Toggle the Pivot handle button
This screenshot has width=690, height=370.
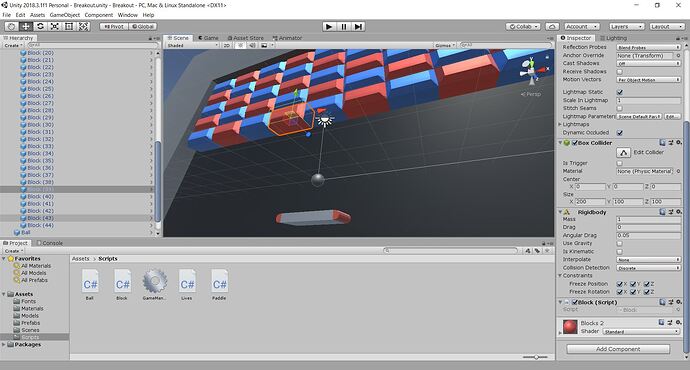coord(114,26)
